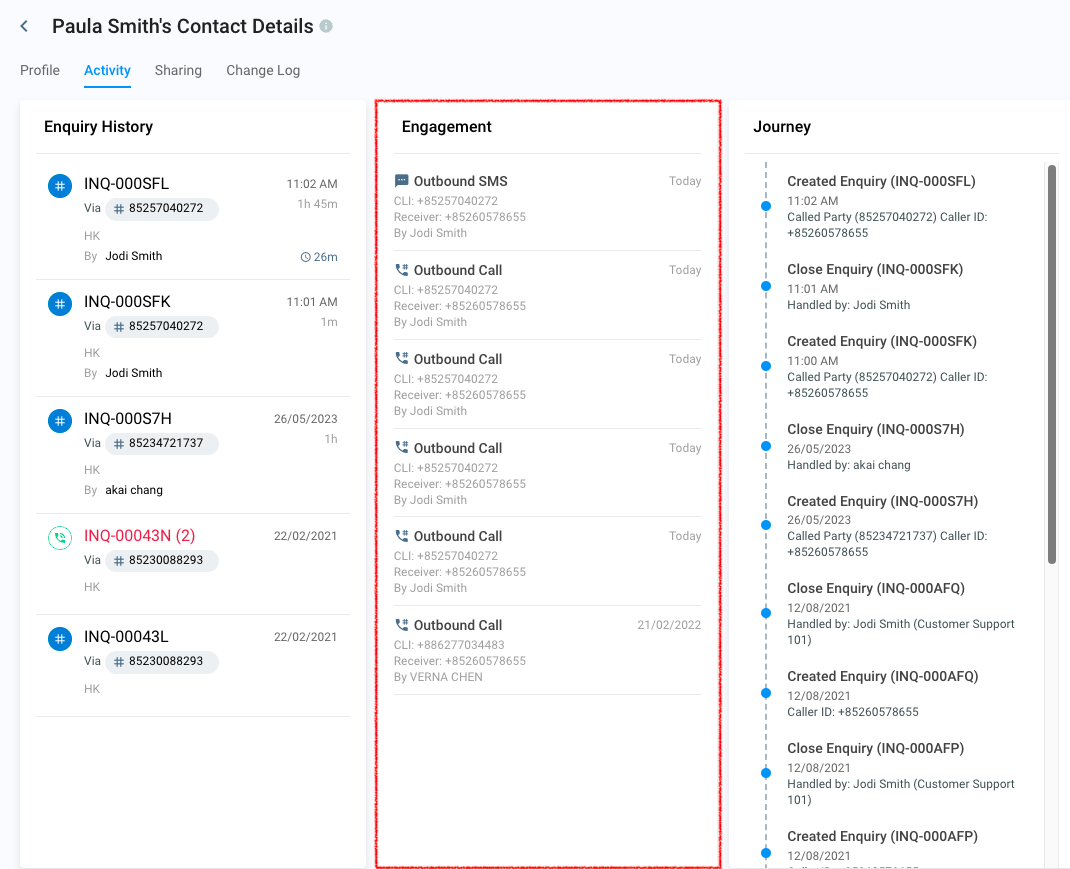Click 11:02 AM timestamp of INQ-000SFL in Enquiry History

click(312, 184)
